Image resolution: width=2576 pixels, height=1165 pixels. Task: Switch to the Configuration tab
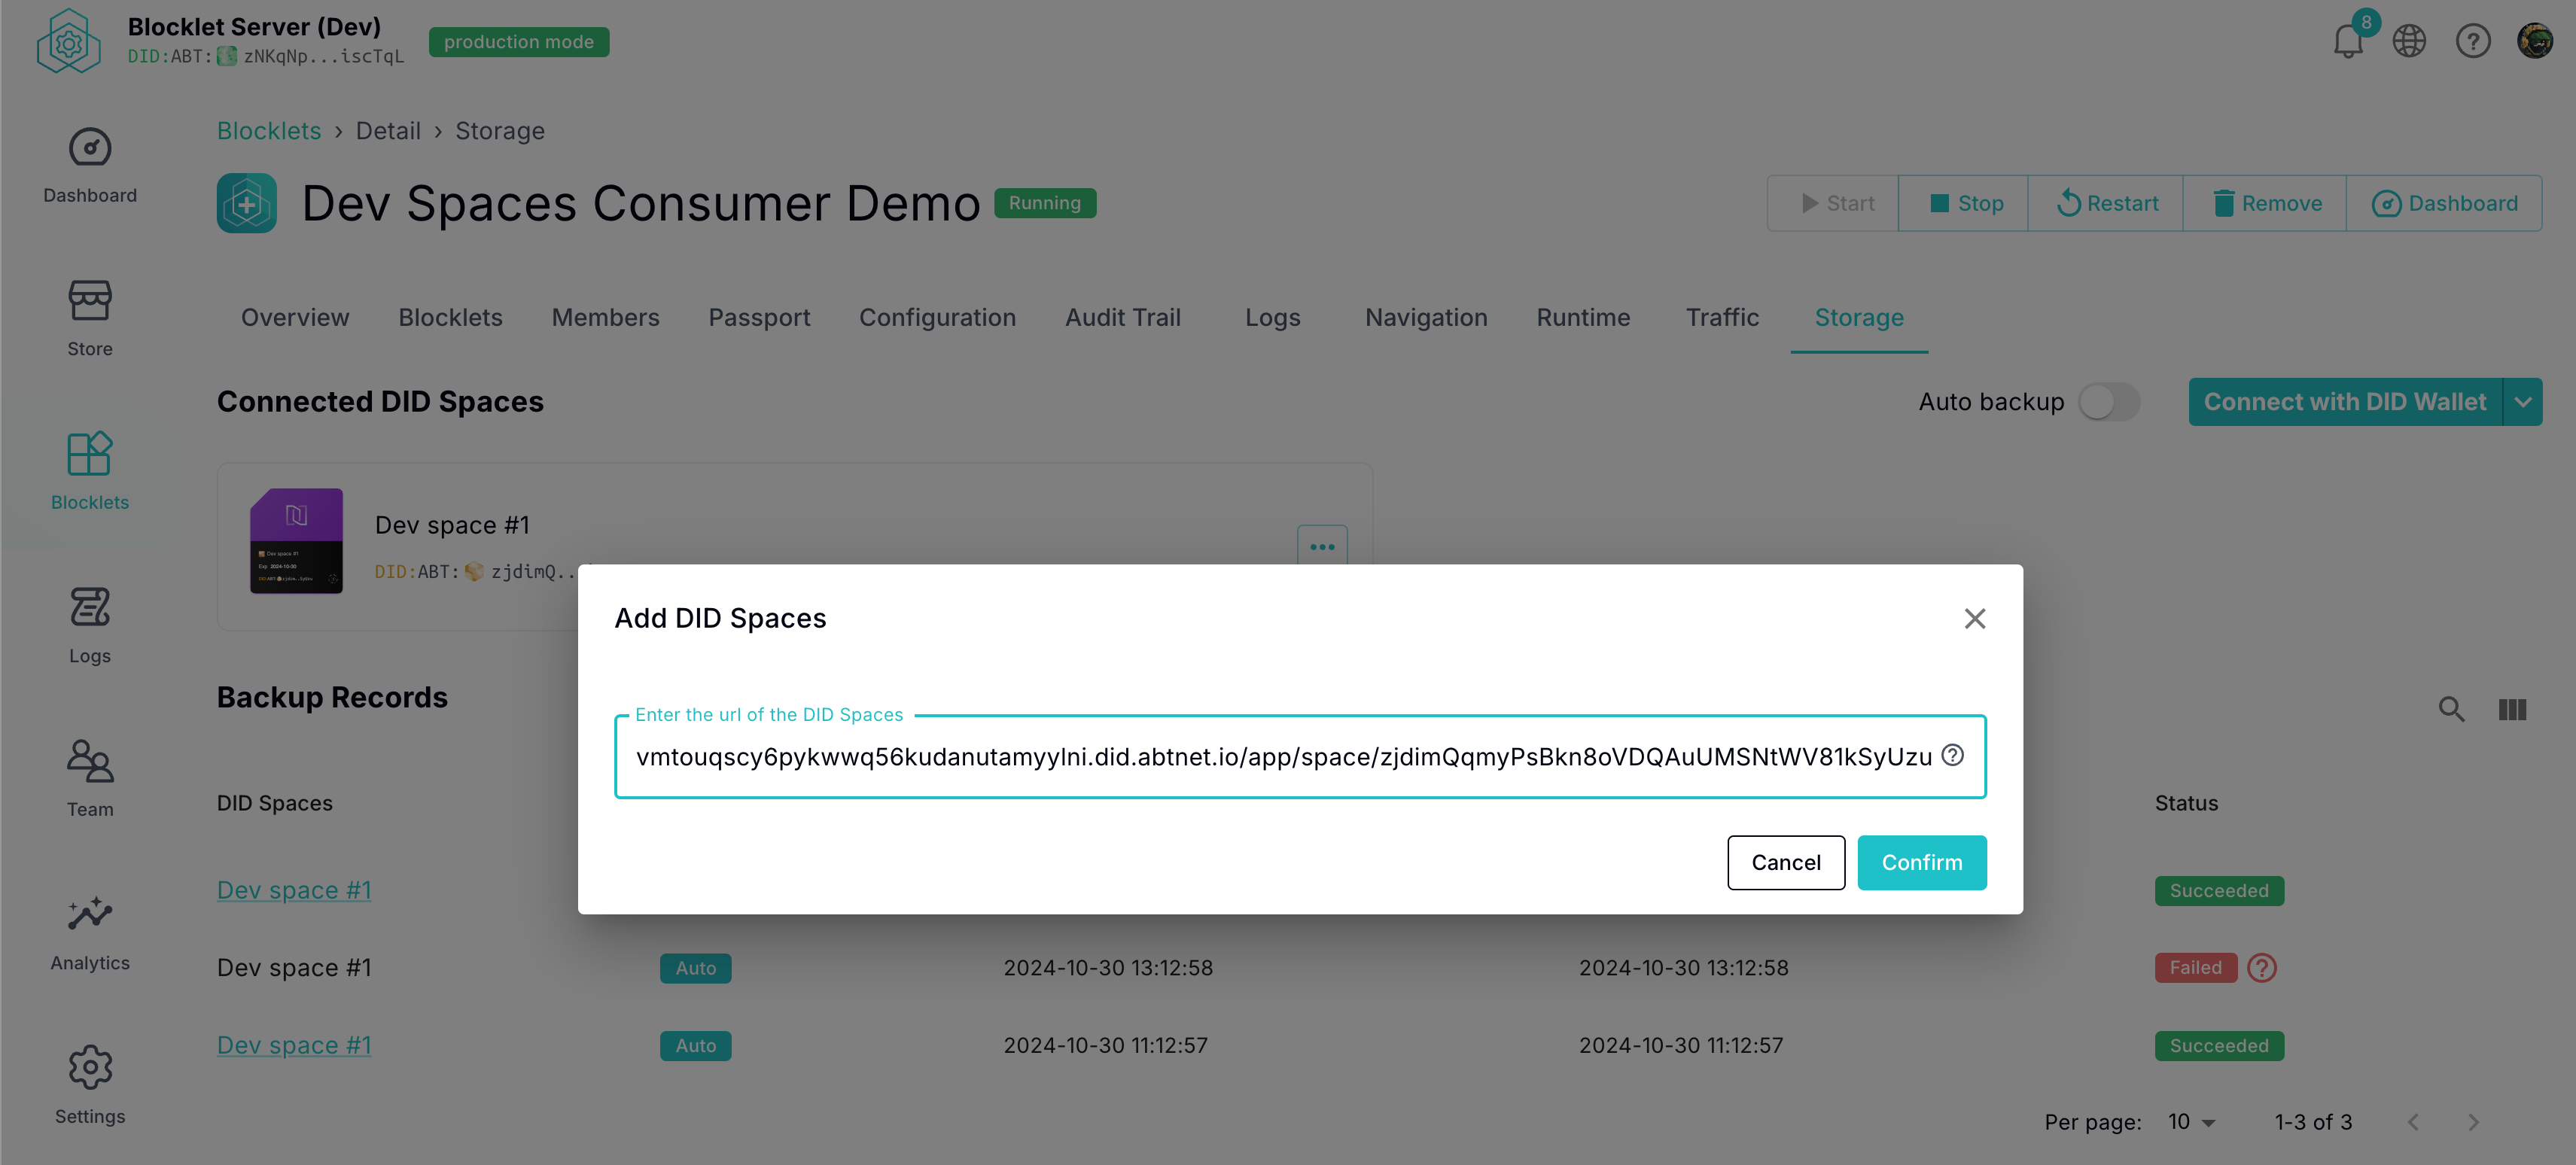click(937, 317)
